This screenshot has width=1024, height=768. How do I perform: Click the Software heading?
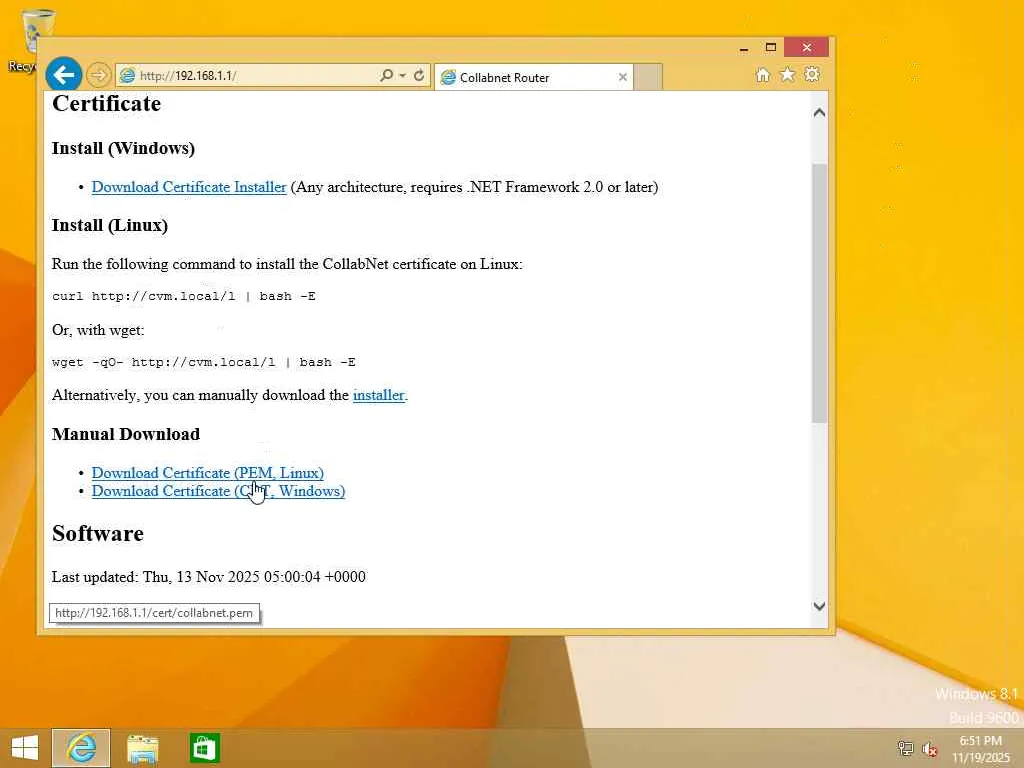[98, 534]
